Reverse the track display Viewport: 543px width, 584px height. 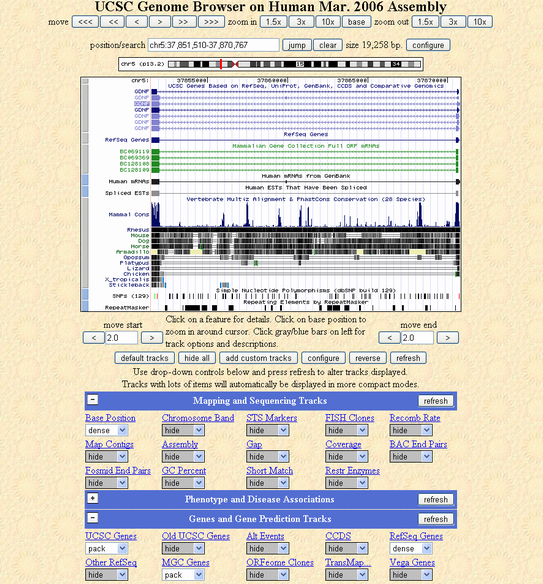coord(368,358)
